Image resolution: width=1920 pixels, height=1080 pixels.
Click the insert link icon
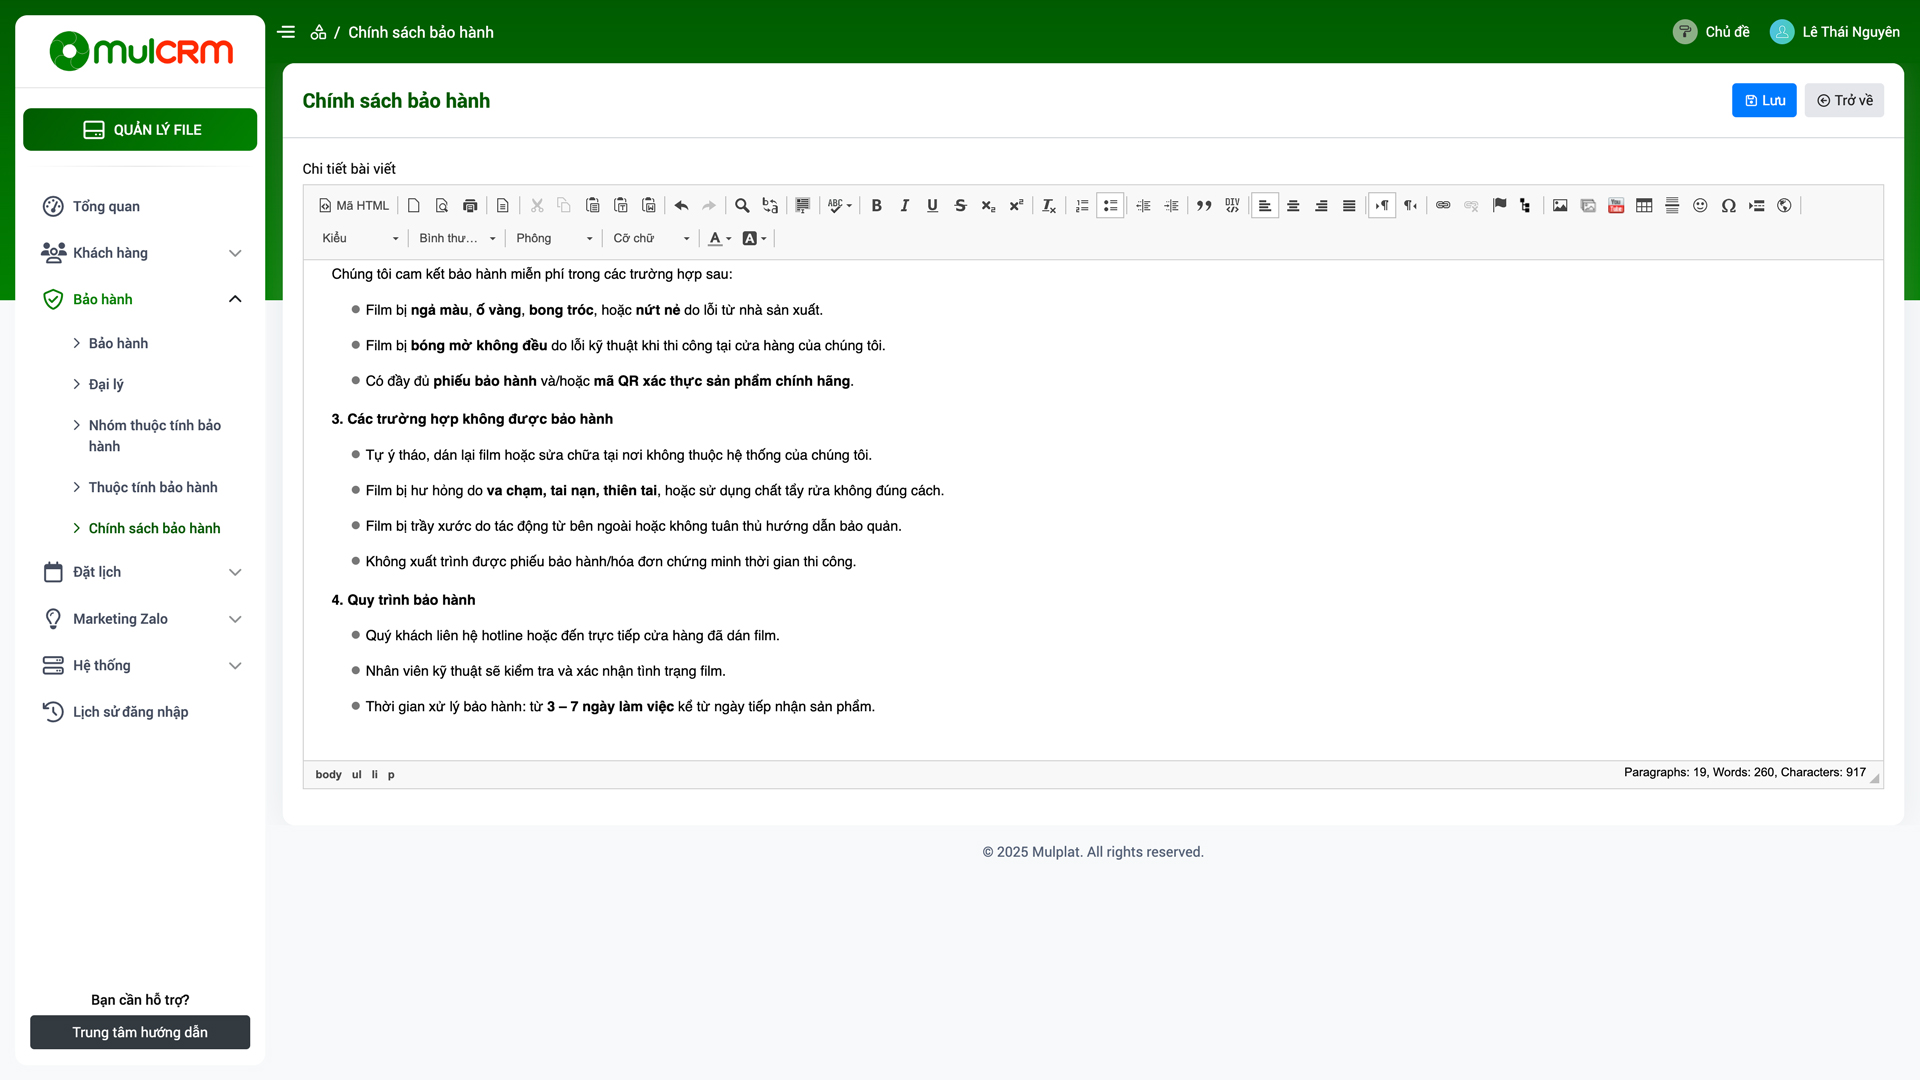[x=1443, y=206]
